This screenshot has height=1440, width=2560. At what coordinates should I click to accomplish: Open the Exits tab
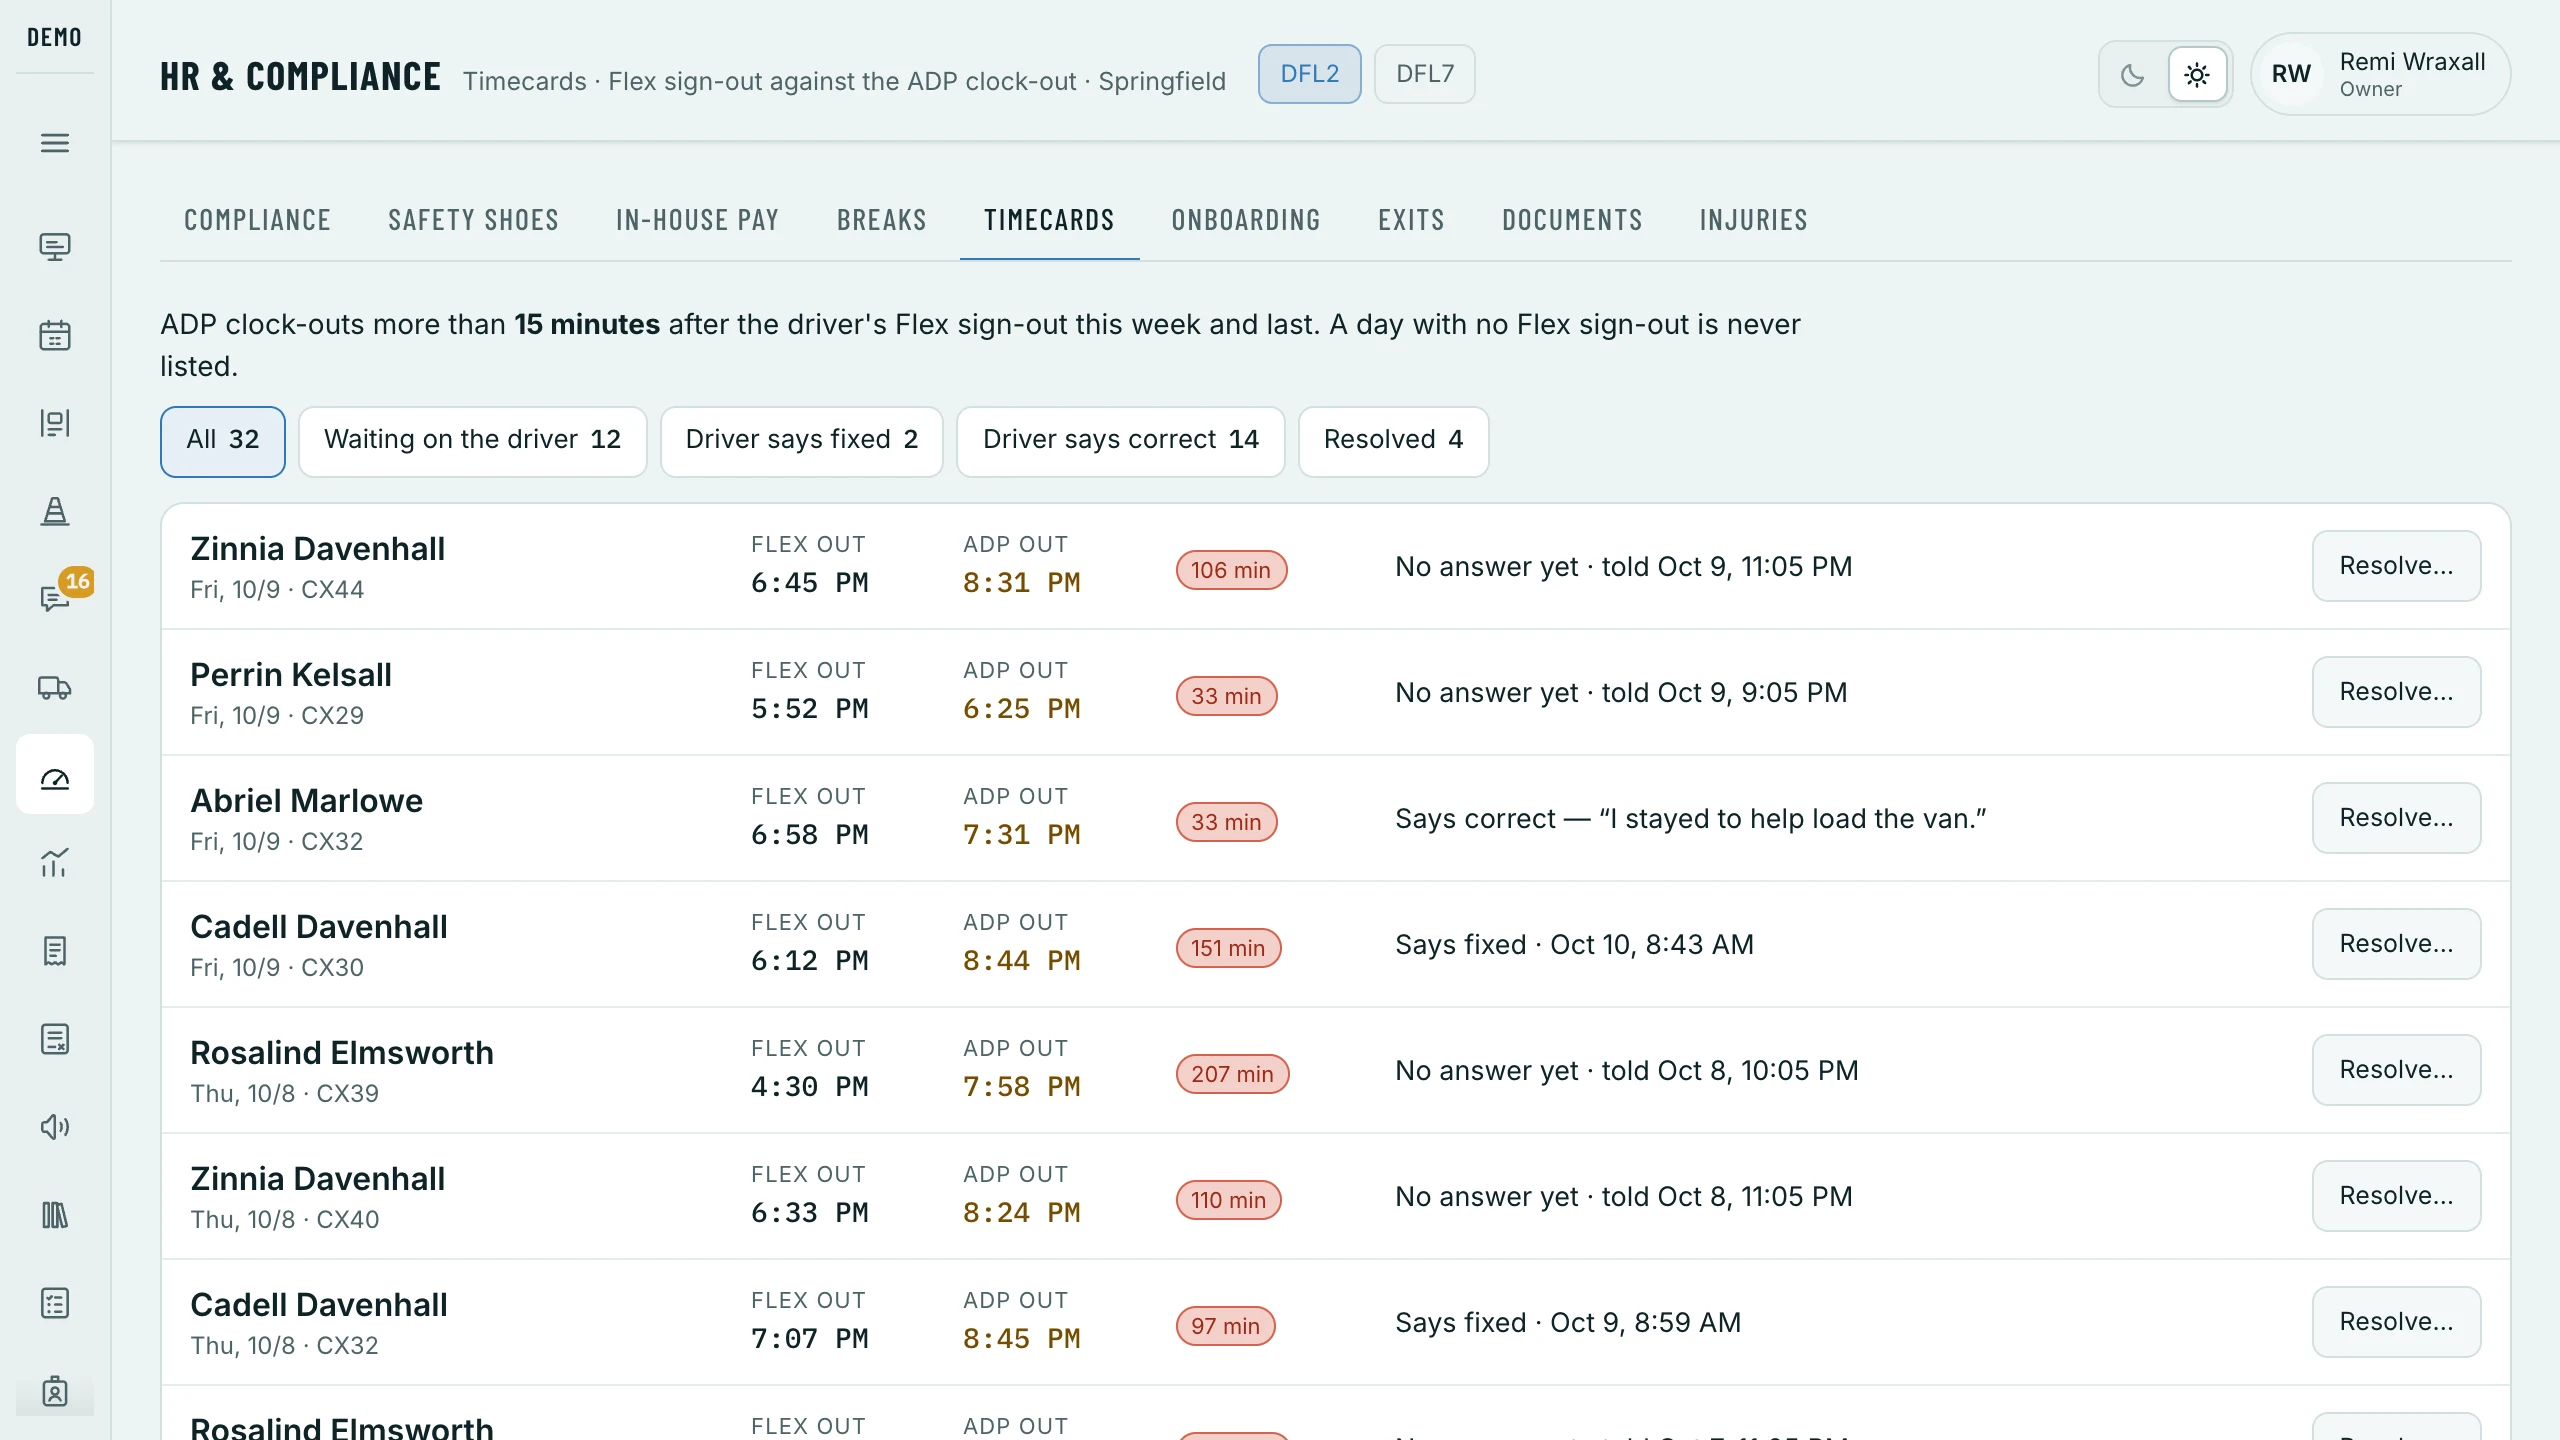(1411, 220)
